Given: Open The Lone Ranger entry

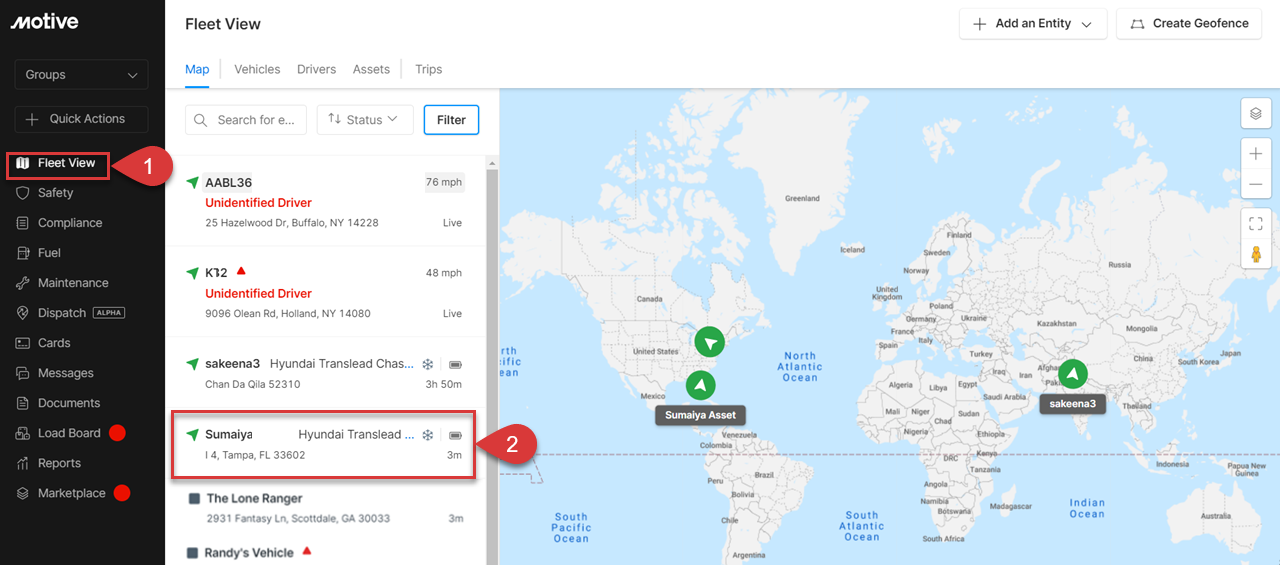Looking at the screenshot, I should (x=325, y=508).
